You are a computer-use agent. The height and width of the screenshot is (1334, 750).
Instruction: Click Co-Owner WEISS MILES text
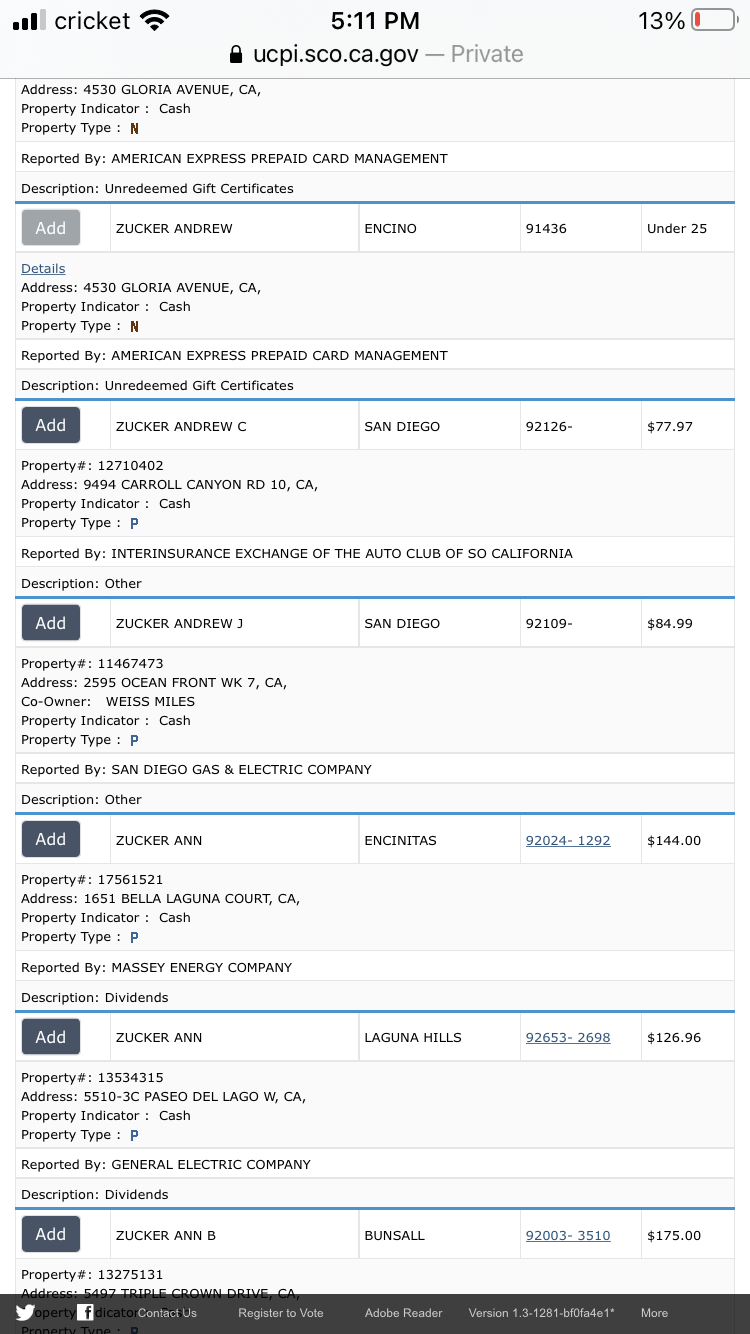click(x=108, y=701)
